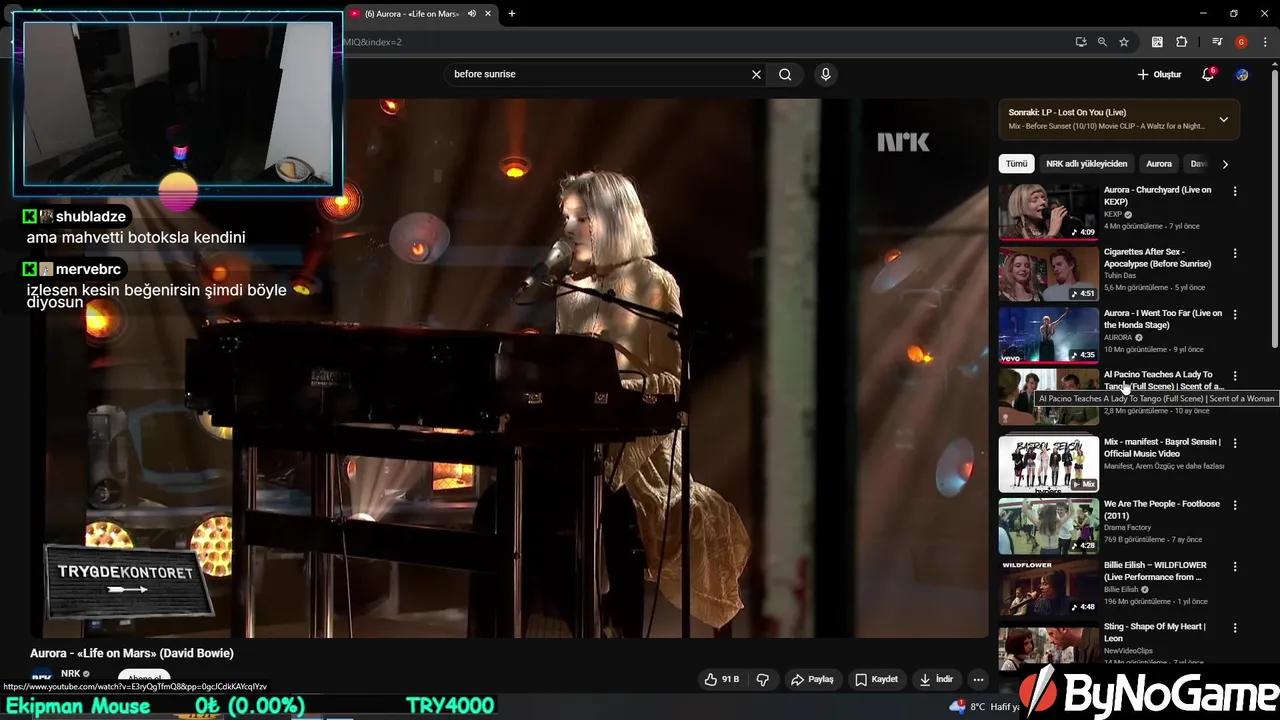Open 'Aurora - Churchyard (Live on KEXP)' title
The height and width of the screenshot is (720, 1280).
tap(1158, 195)
